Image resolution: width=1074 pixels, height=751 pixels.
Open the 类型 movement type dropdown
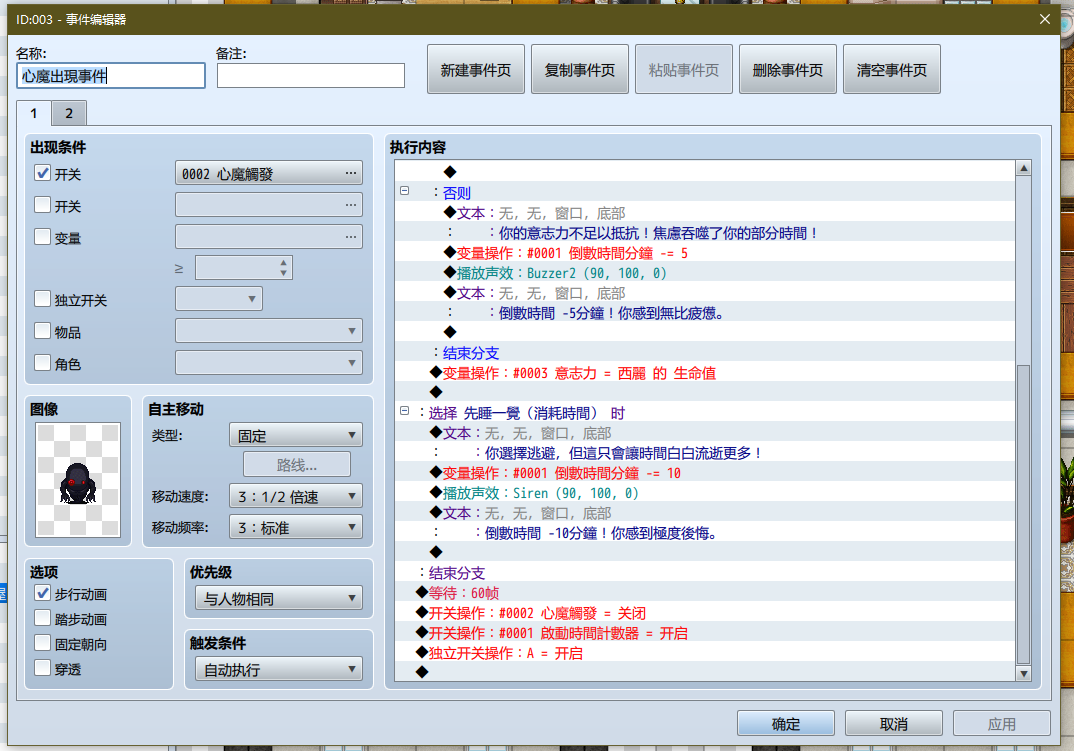(296, 435)
